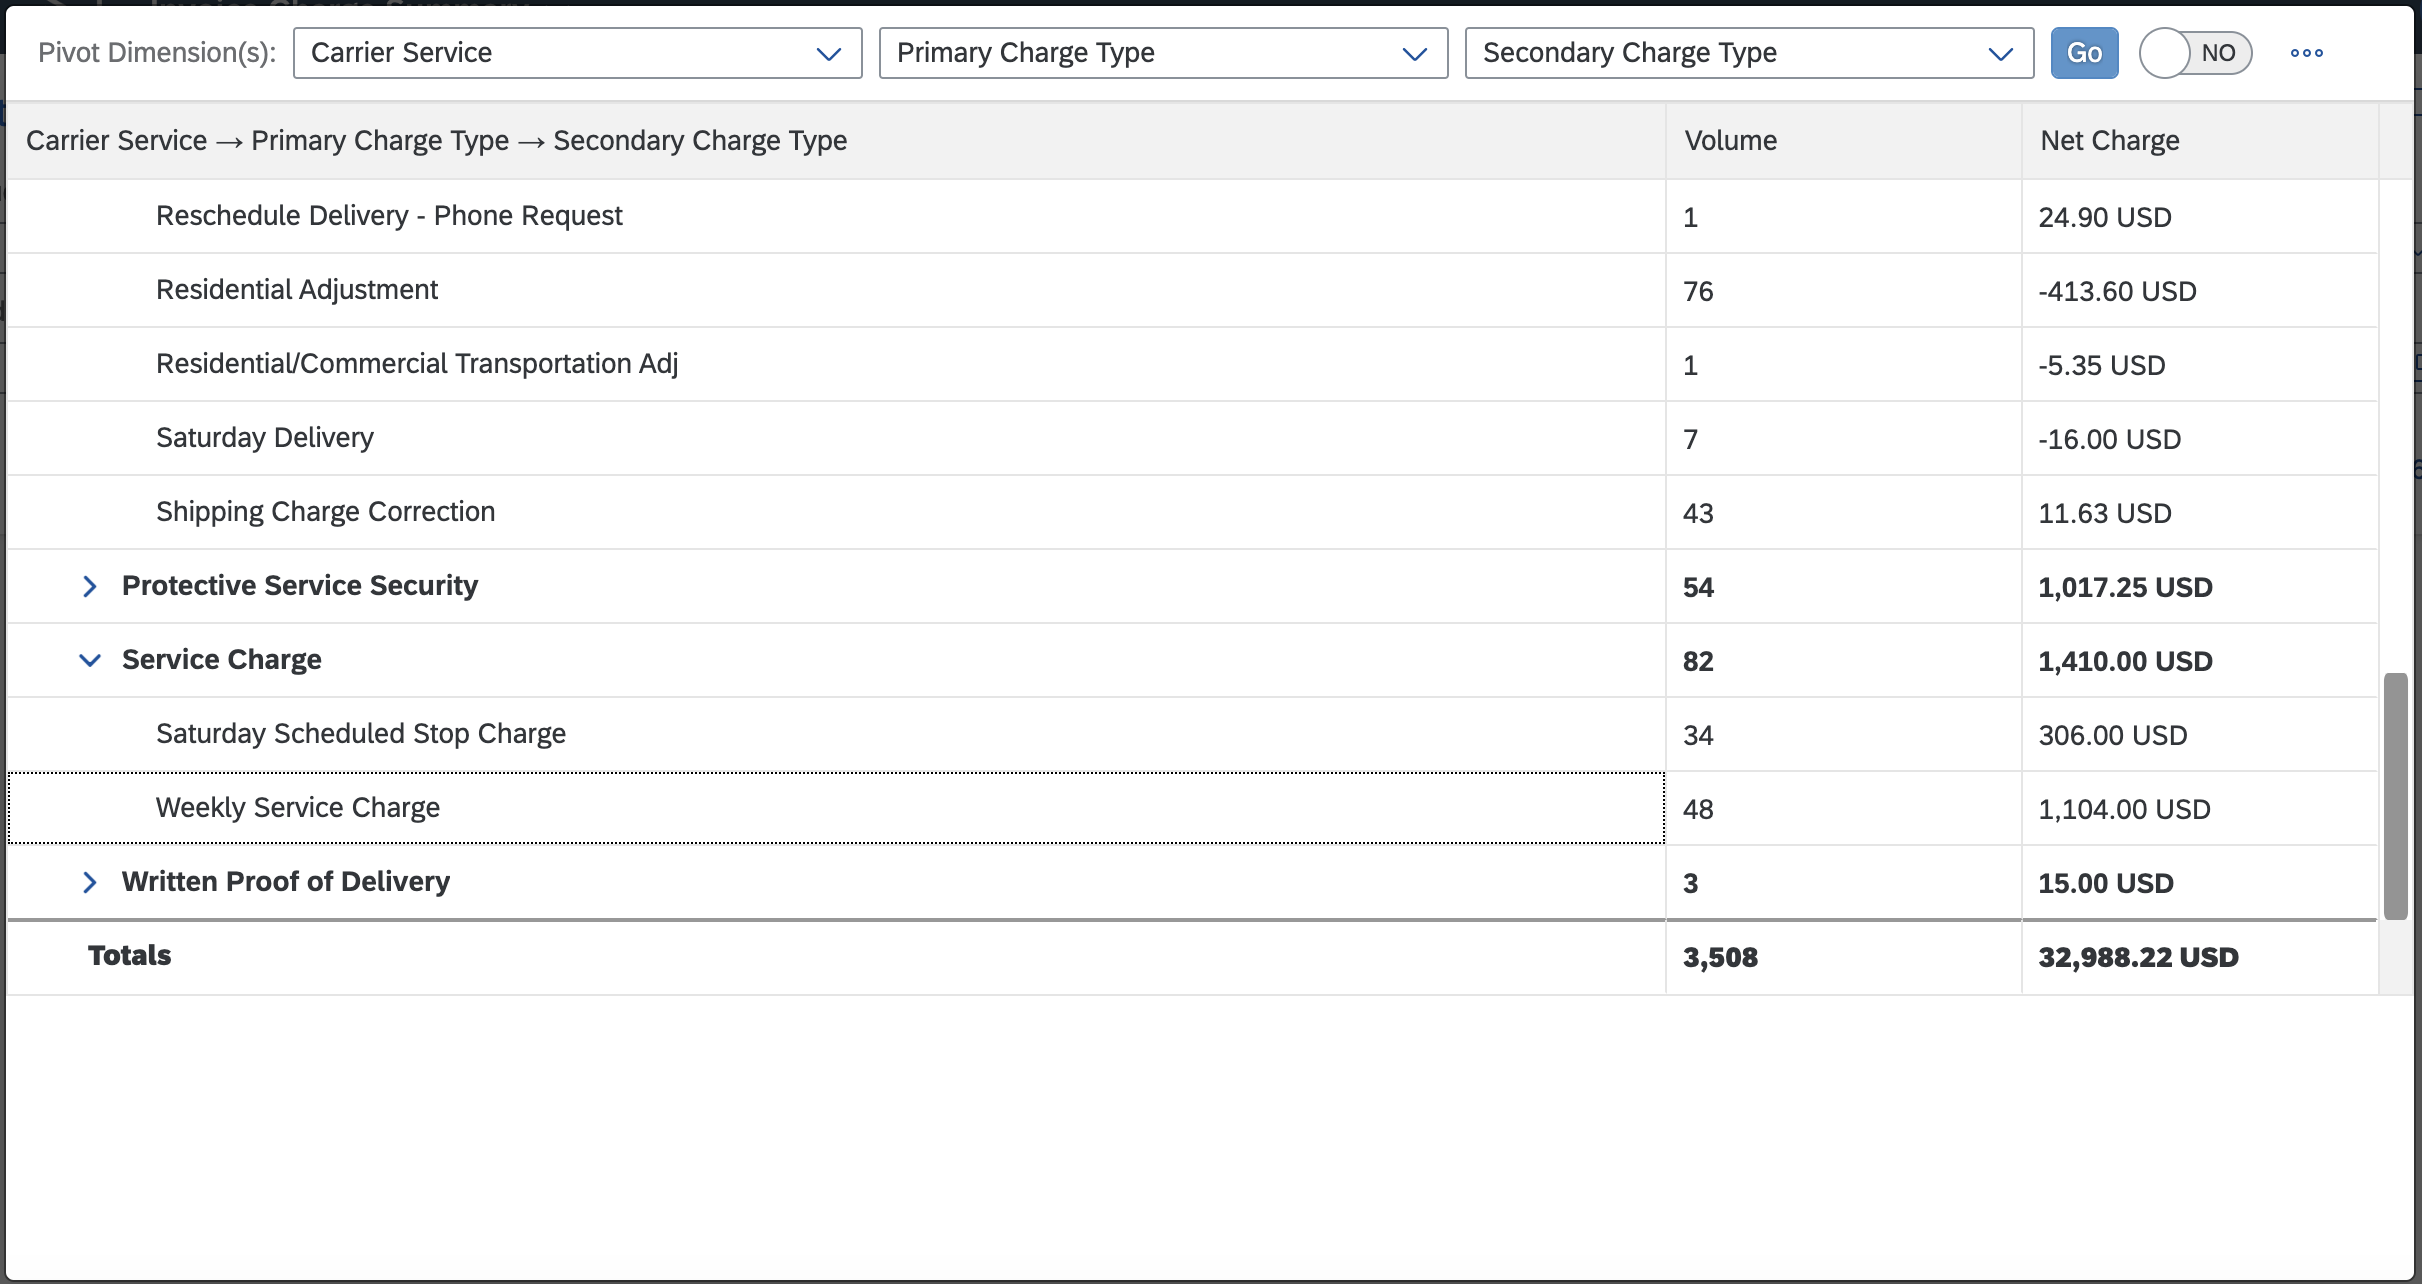Expand the Protective Service Security row
Image resolution: width=2422 pixels, height=1284 pixels.
[x=90, y=586]
